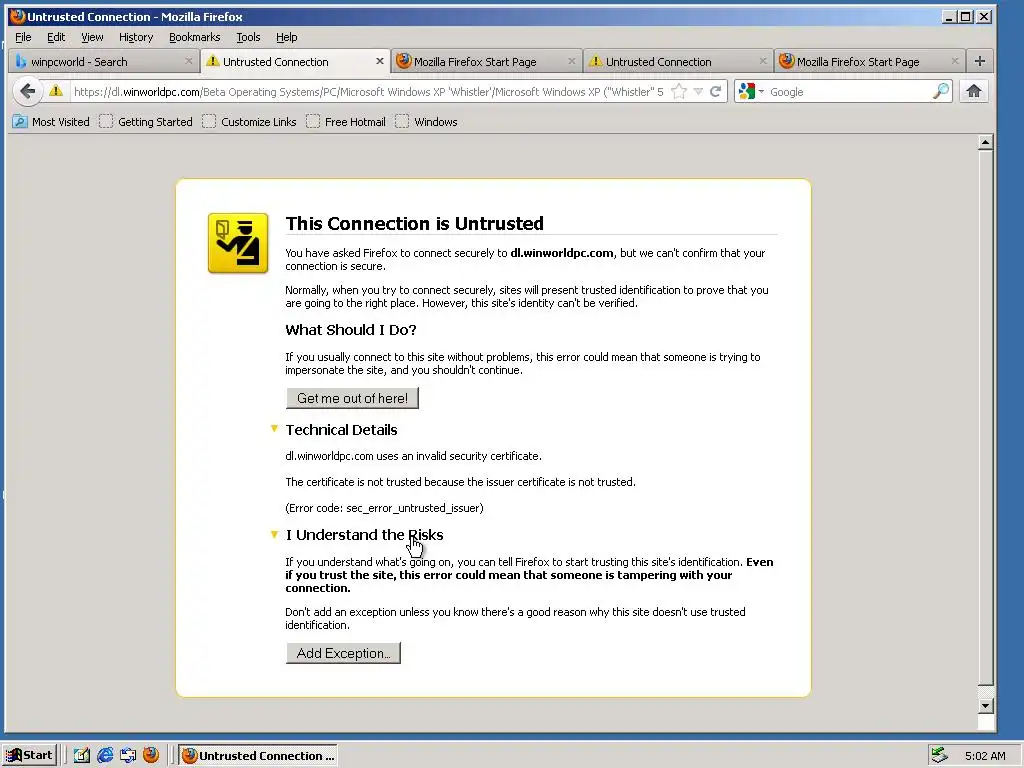Click the error code sec_error_untrusted_issuer text
Viewport: 1024px width, 768px height.
[384, 508]
